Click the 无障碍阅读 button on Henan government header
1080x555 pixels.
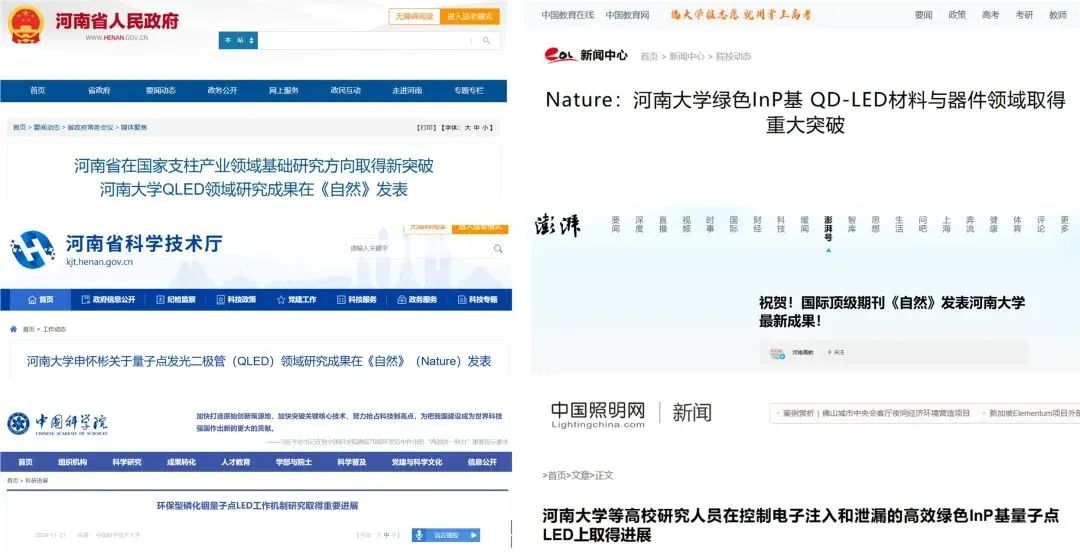414,17
